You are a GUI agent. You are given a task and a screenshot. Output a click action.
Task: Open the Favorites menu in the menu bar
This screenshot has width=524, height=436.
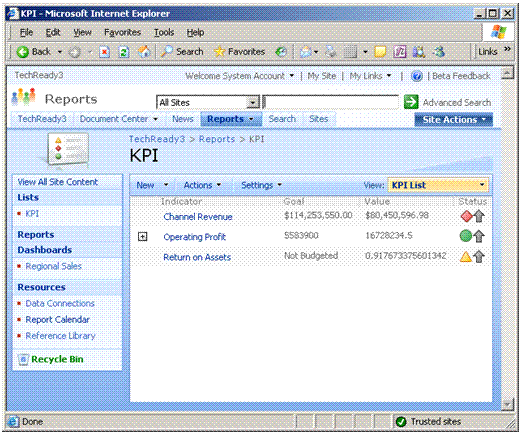point(122,32)
